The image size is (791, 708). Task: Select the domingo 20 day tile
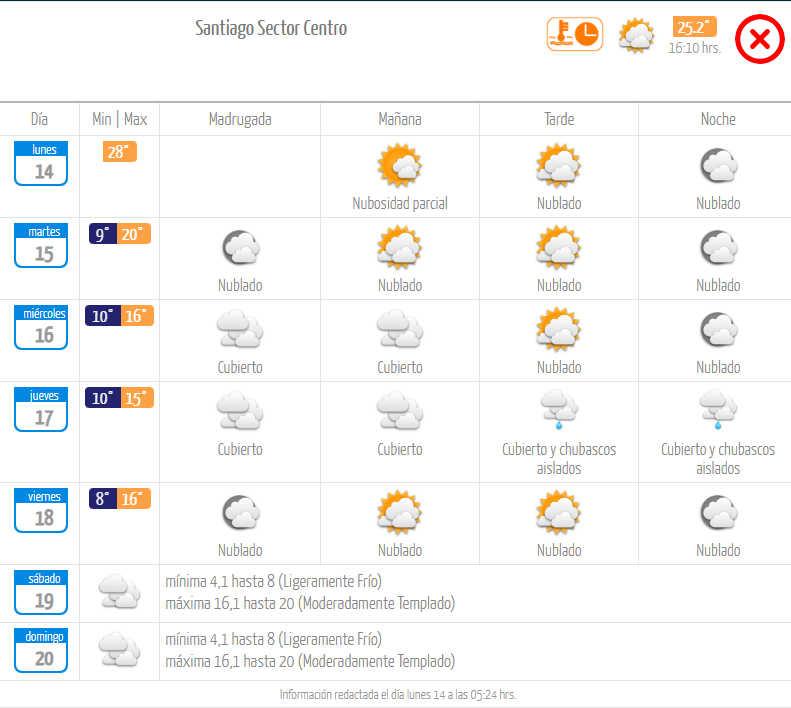click(41, 650)
